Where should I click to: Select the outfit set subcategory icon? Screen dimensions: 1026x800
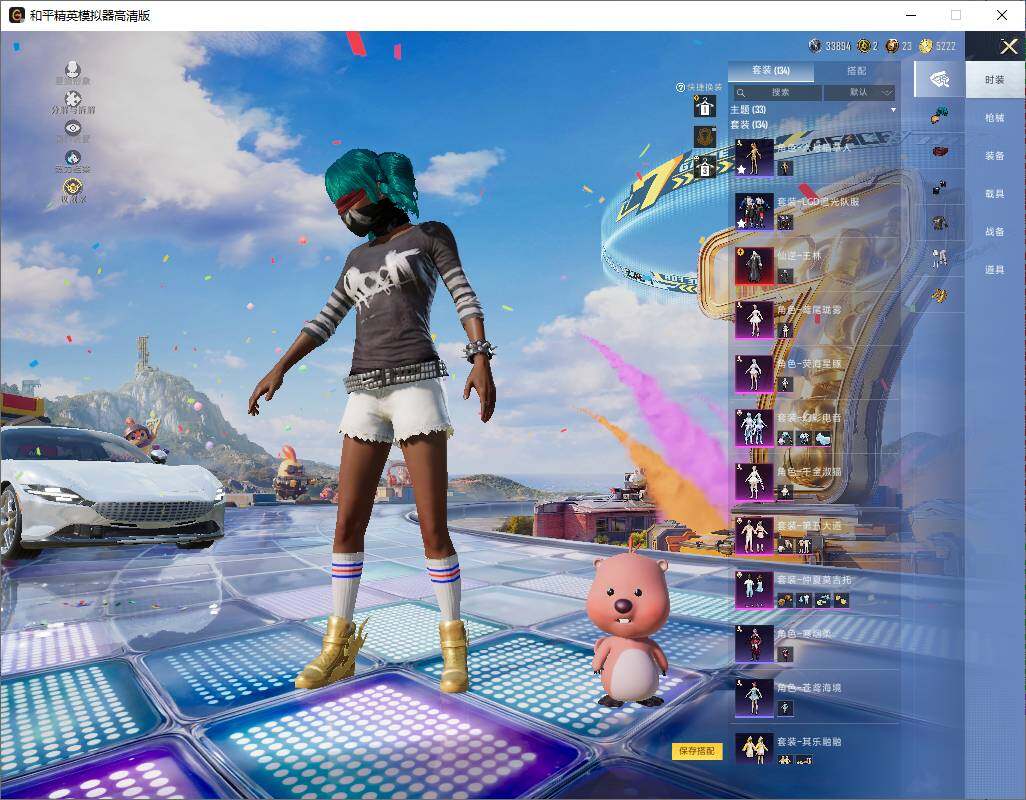(x=940, y=79)
